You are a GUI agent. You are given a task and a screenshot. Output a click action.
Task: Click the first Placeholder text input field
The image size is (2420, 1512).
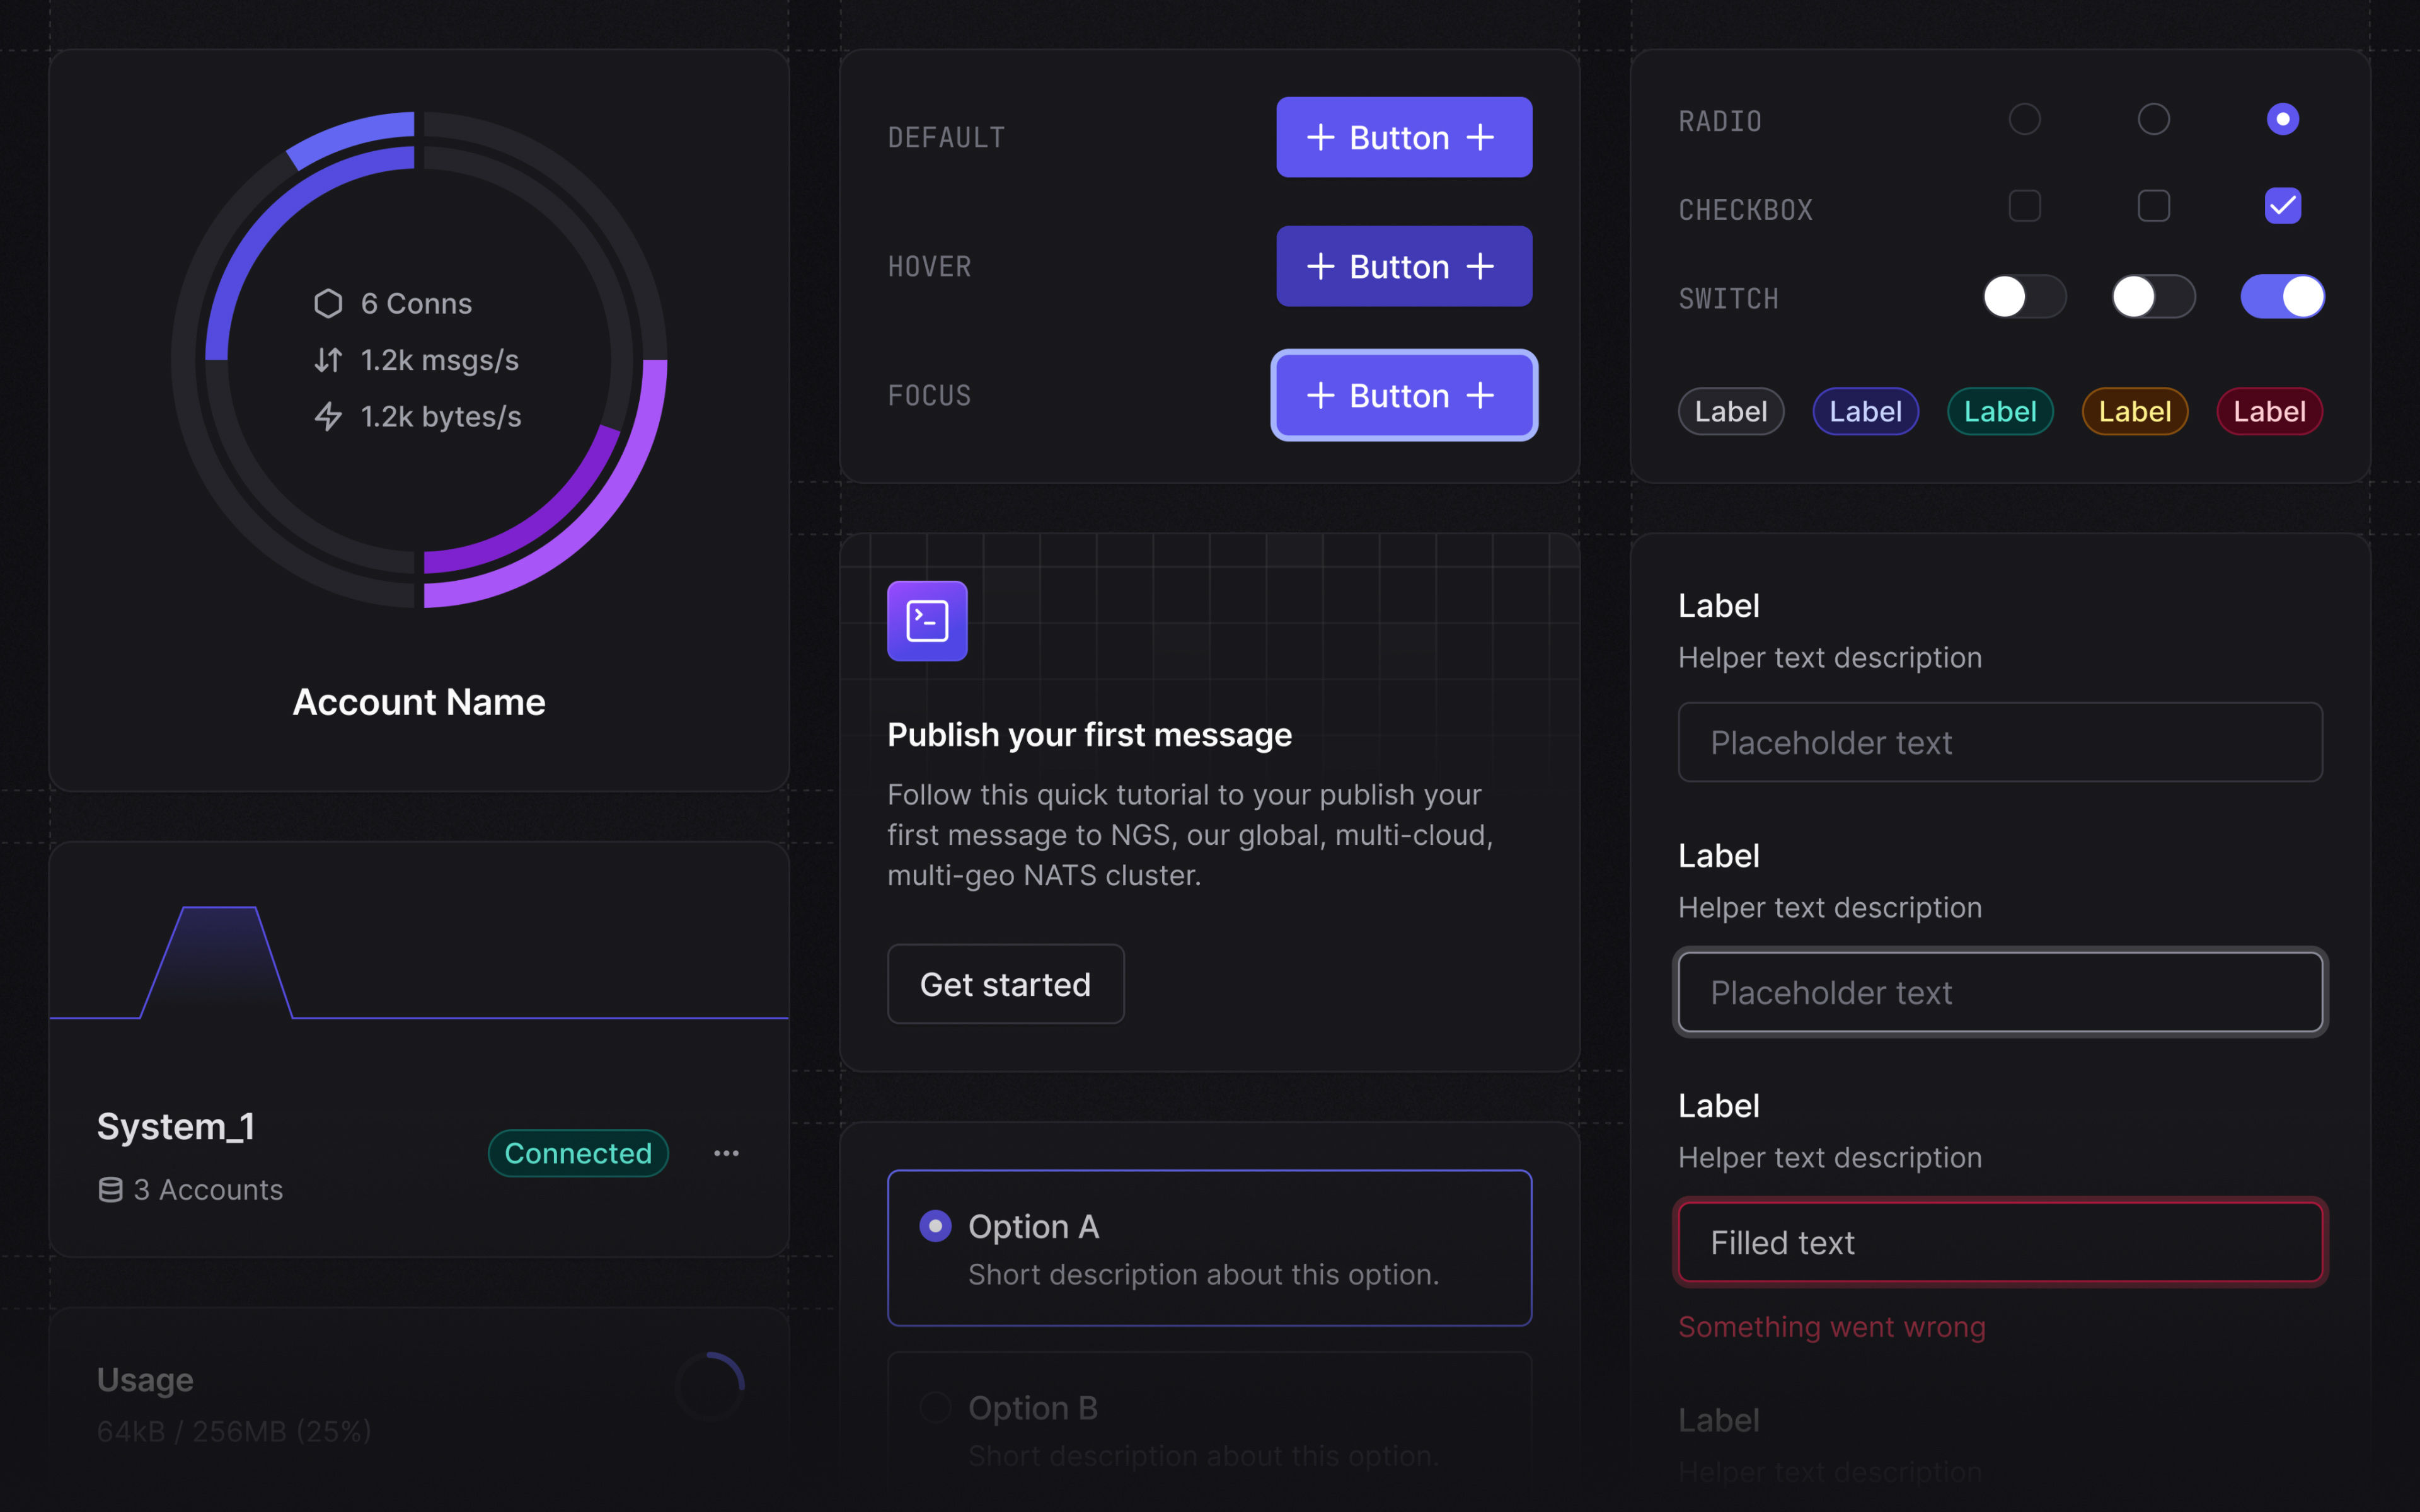pos(2000,742)
